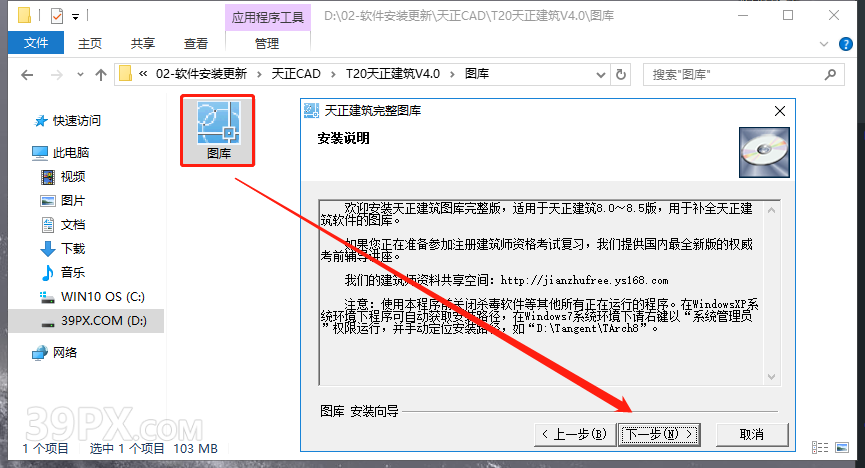Screen dimensions: 865x468
Task: Click the 下一步(N) button
Action: [659, 434]
